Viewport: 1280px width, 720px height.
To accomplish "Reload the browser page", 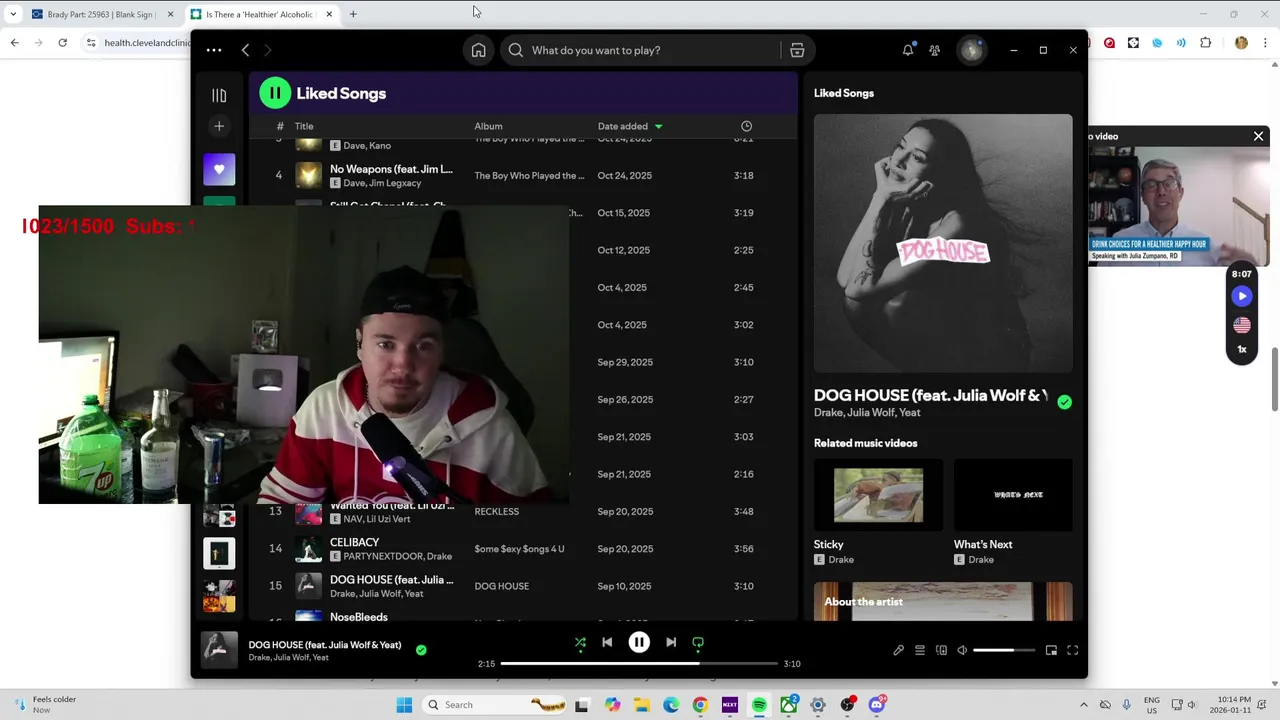I will [x=63, y=43].
